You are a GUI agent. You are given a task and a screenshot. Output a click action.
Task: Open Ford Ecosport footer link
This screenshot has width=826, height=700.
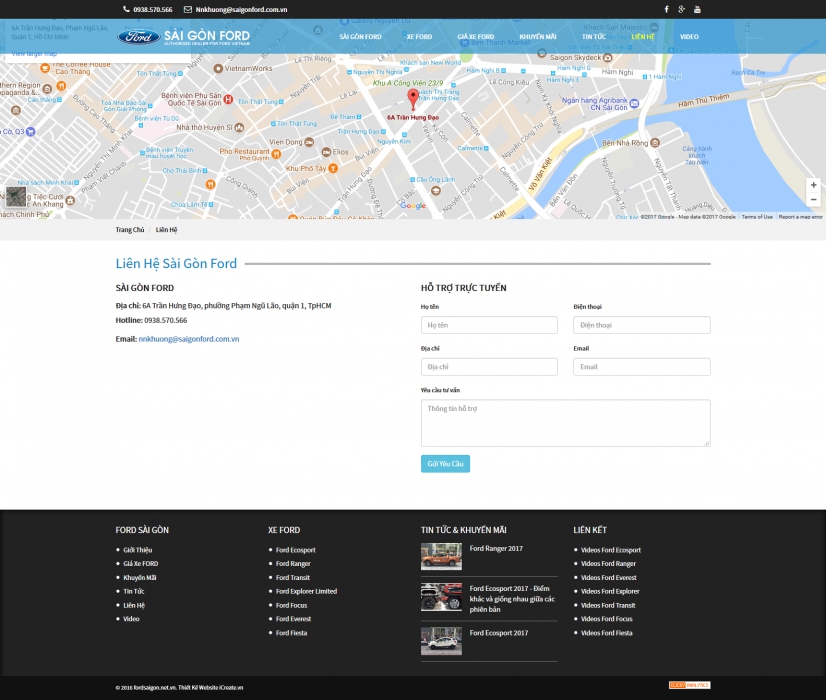coord(296,550)
